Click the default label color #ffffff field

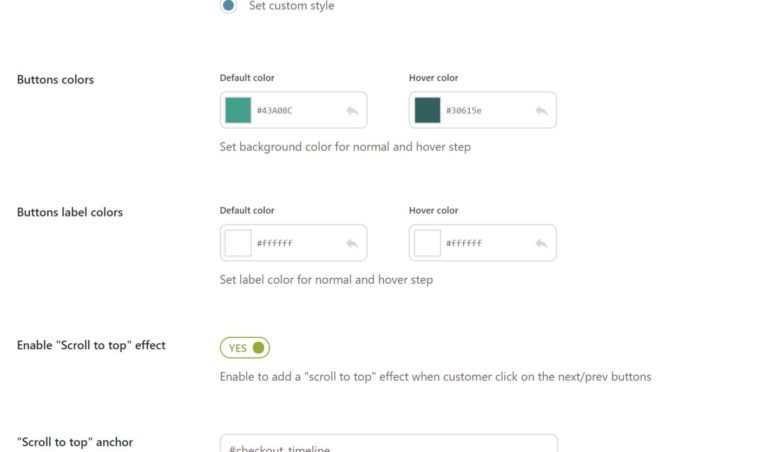[x=295, y=243]
